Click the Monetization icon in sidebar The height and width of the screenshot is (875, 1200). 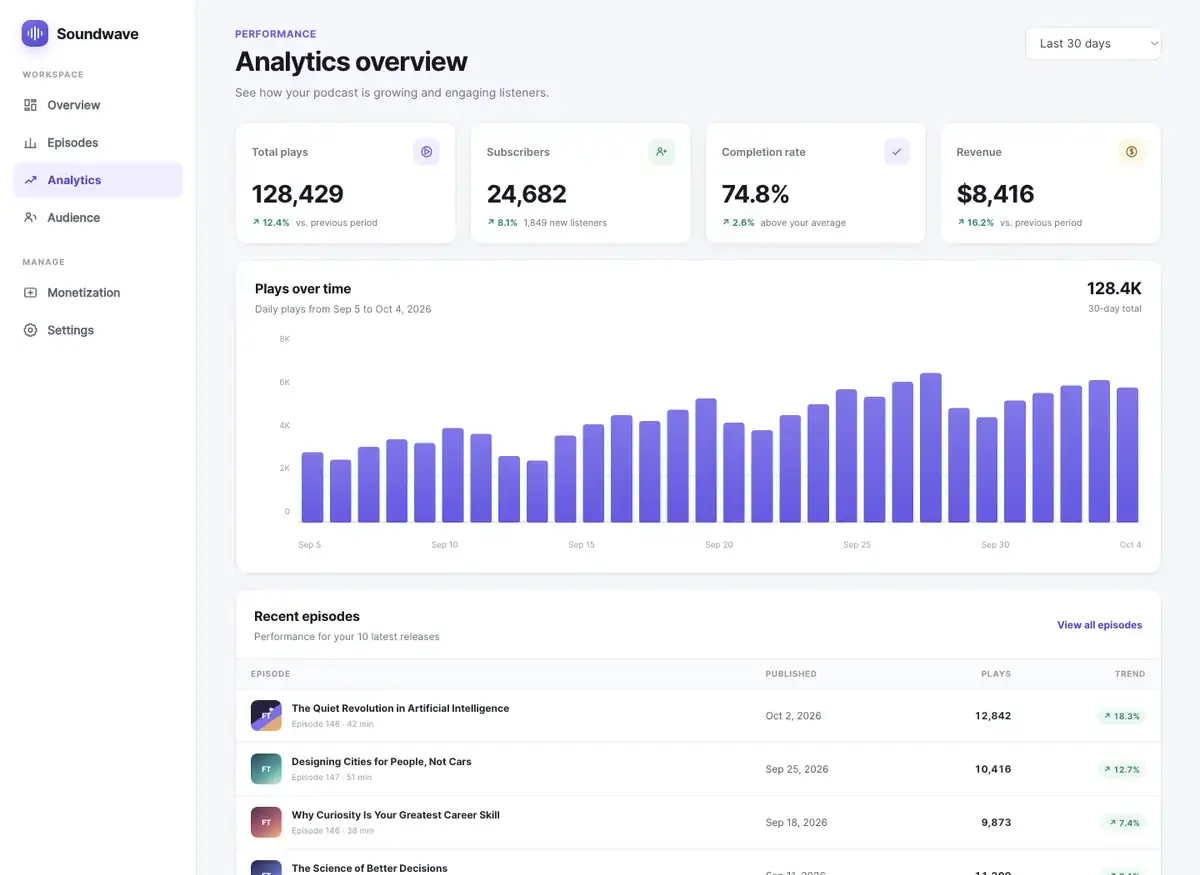[x=30, y=293]
